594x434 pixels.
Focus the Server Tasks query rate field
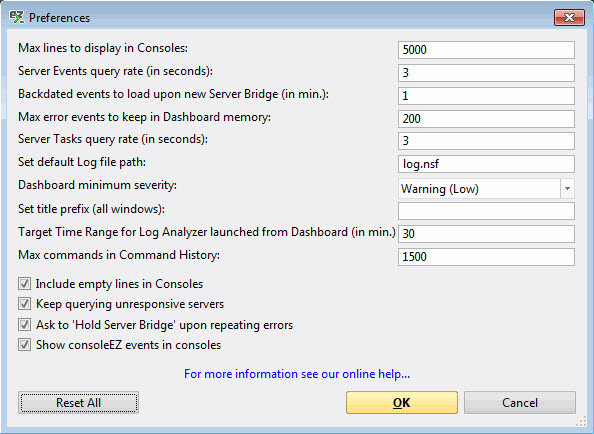[486, 141]
